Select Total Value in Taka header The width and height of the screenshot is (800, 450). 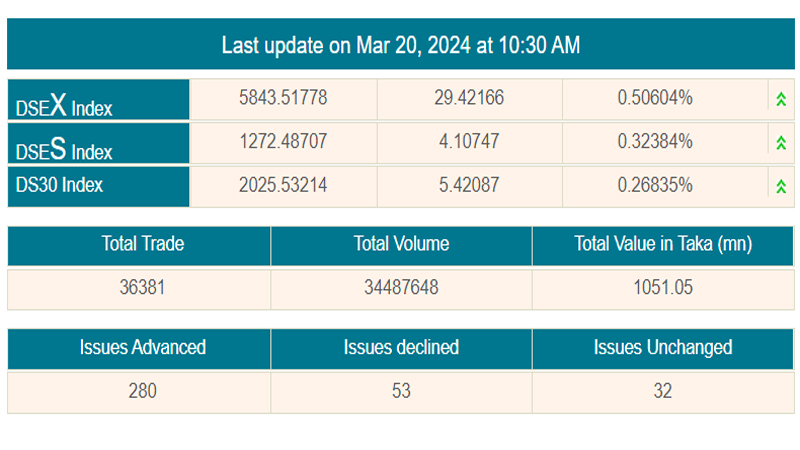click(663, 244)
